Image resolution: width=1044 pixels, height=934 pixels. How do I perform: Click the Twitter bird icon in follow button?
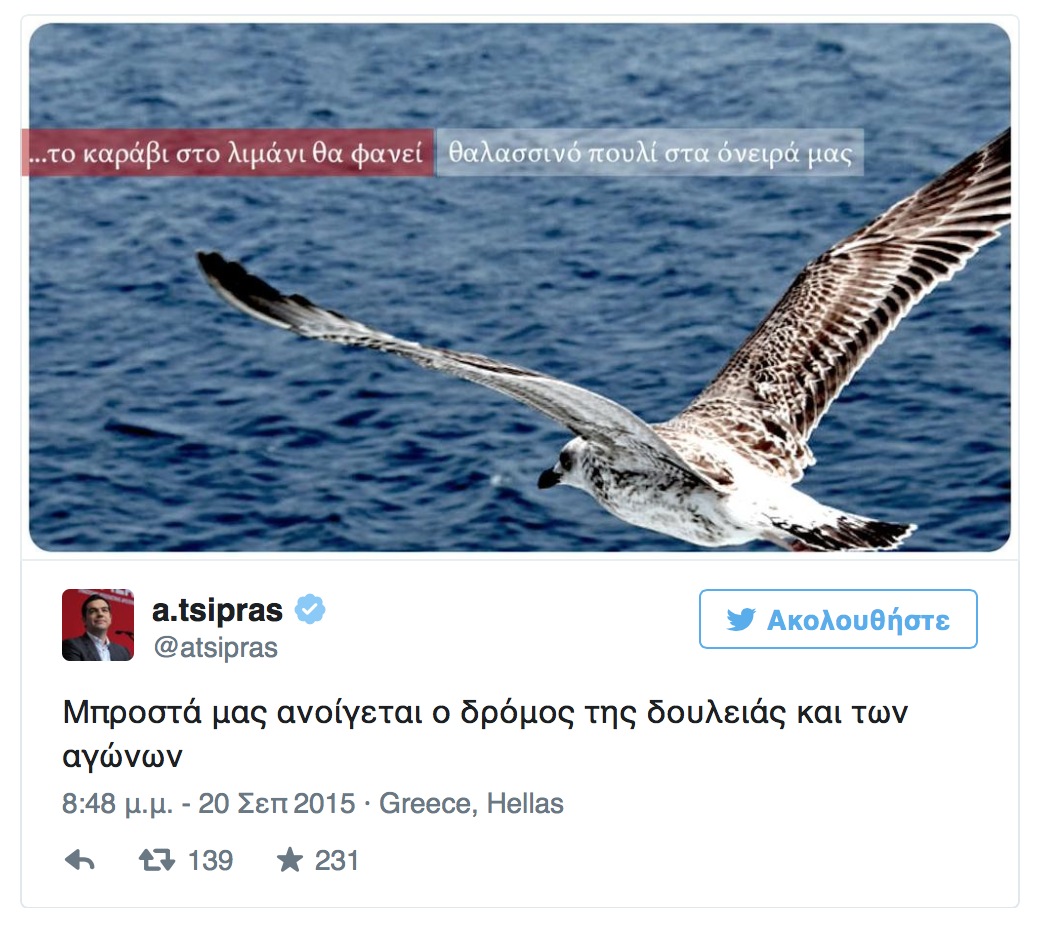point(741,619)
